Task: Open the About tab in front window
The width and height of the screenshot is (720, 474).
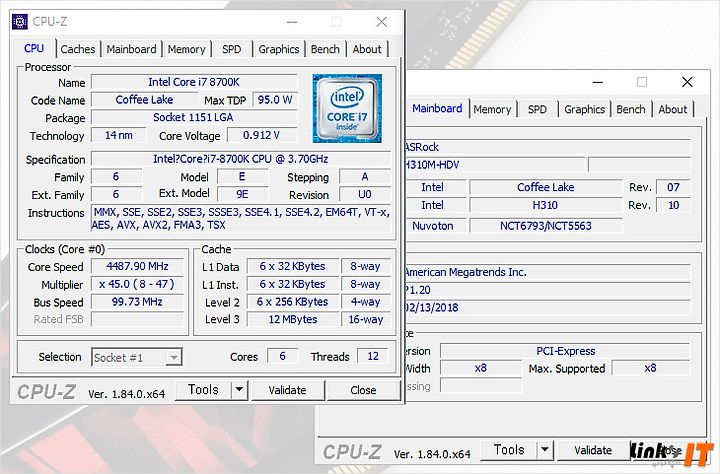Action: [x=367, y=49]
